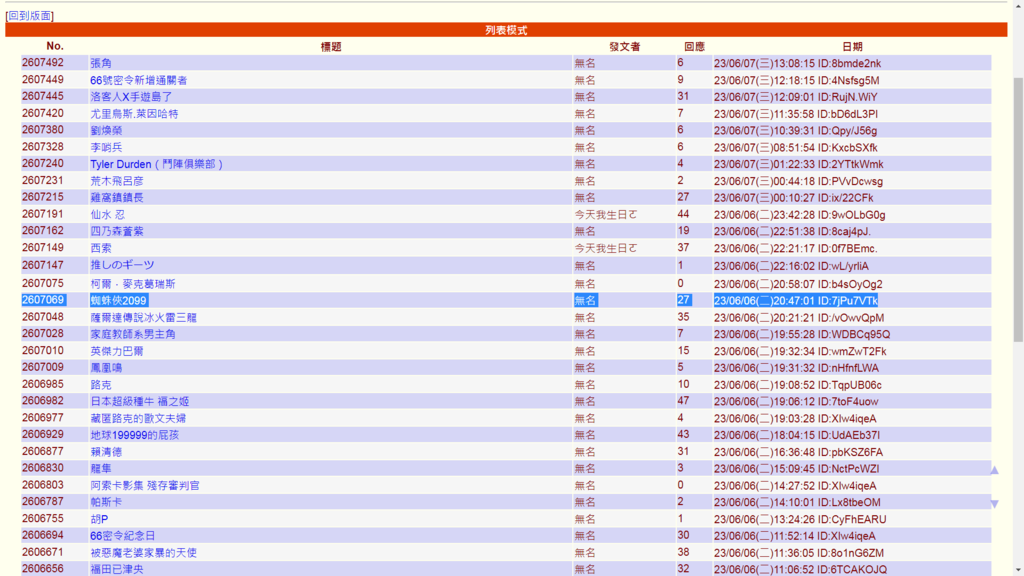This screenshot has height=576, width=1024.
Task: Open highlighted thread 蜘蛛俠2099
Action: click(118, 300)
